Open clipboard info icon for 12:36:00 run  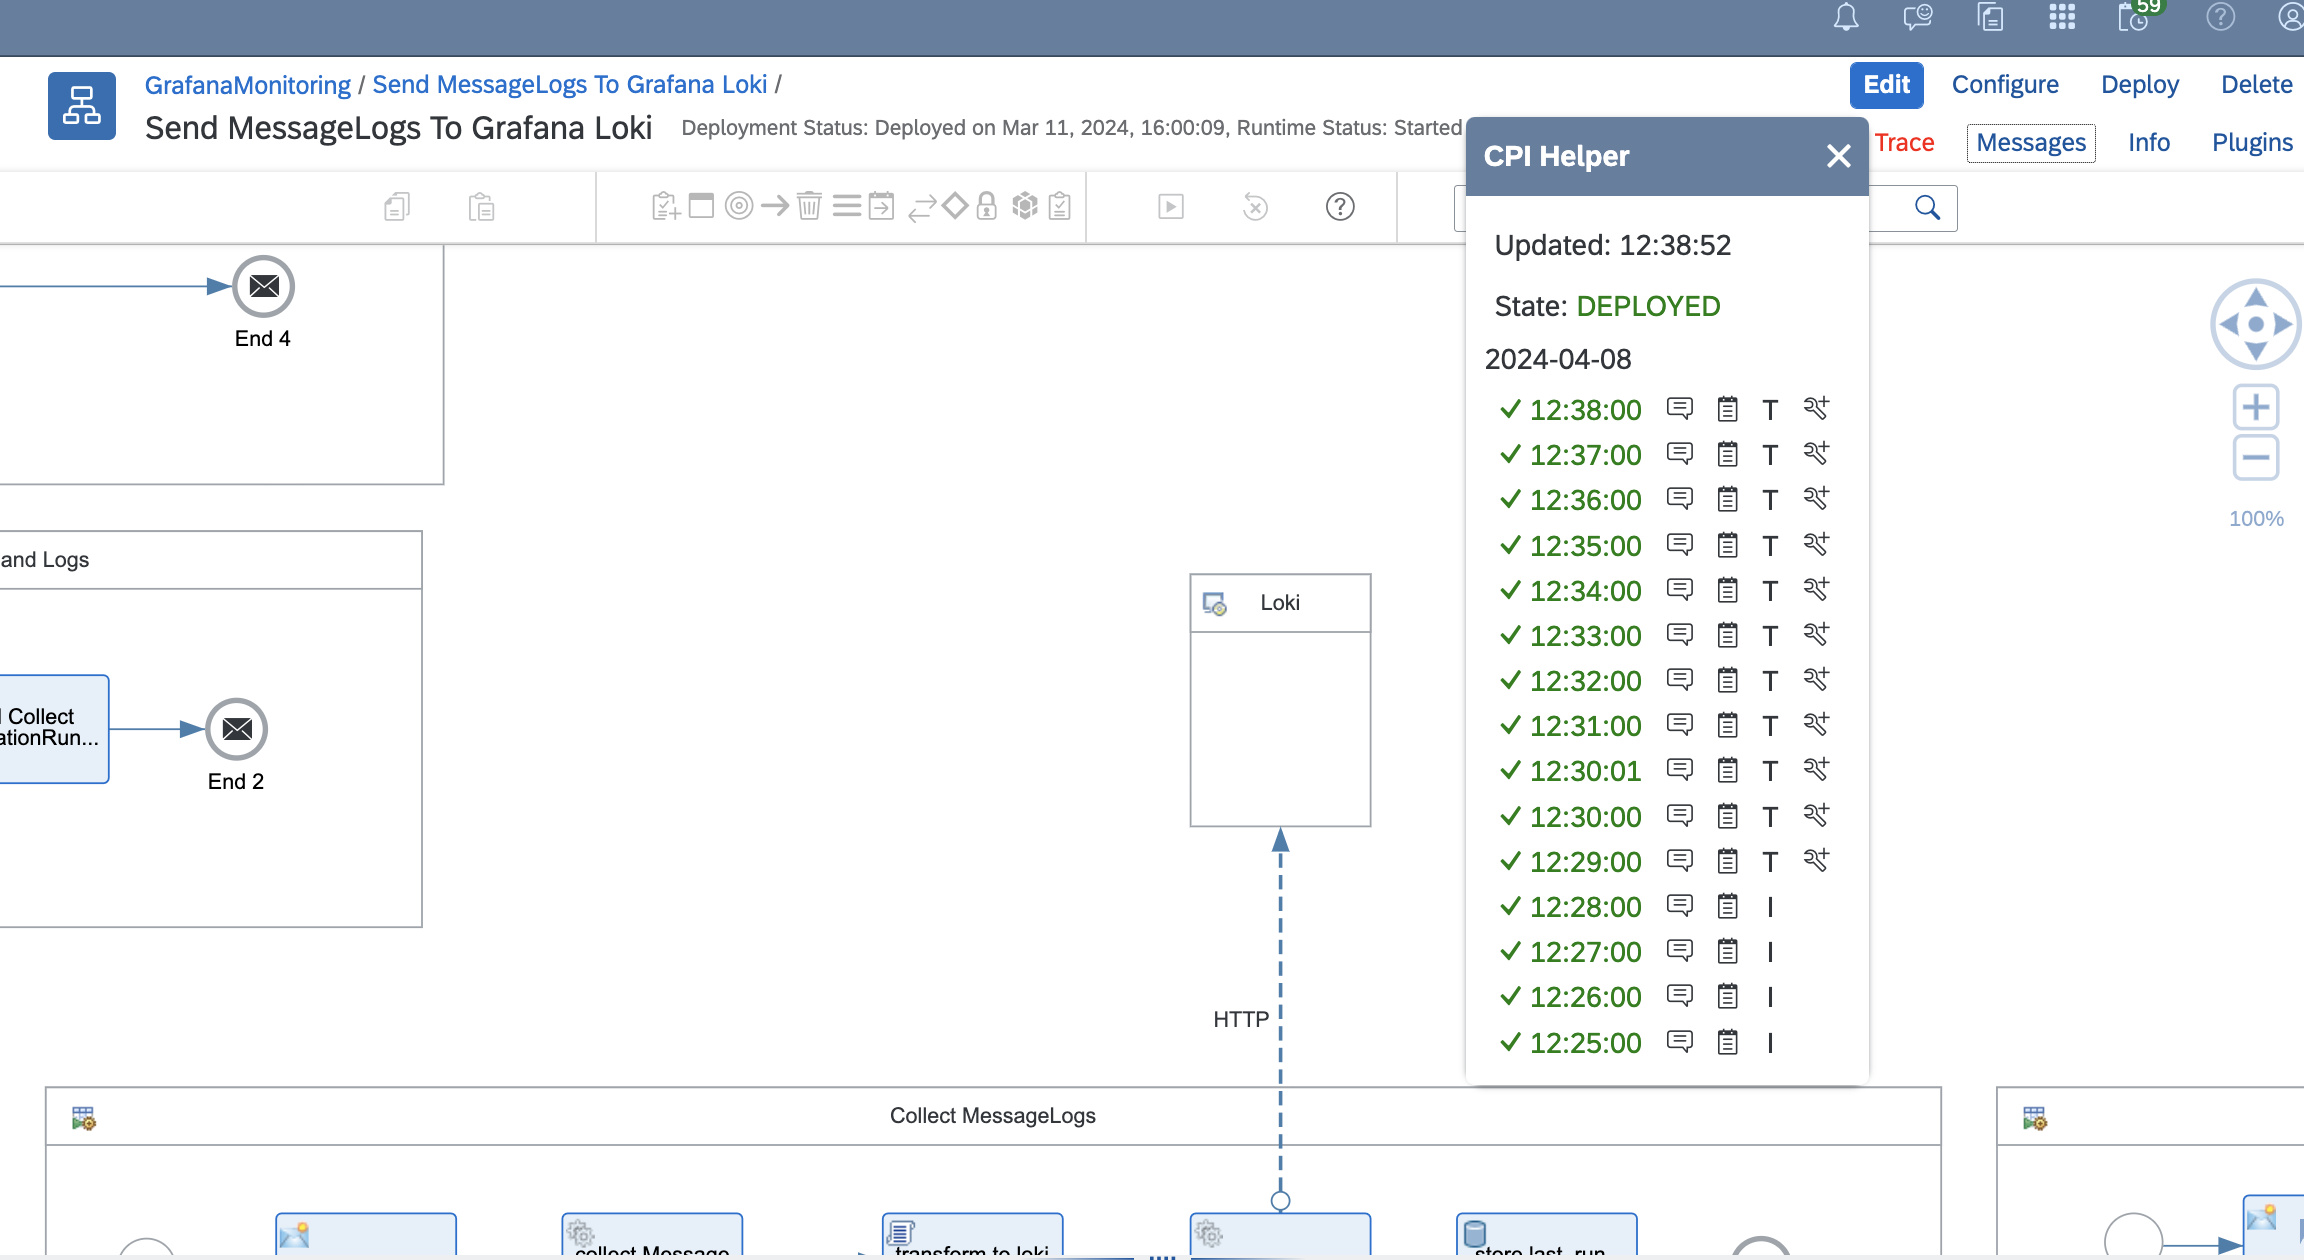click(x=1727, y=499)
